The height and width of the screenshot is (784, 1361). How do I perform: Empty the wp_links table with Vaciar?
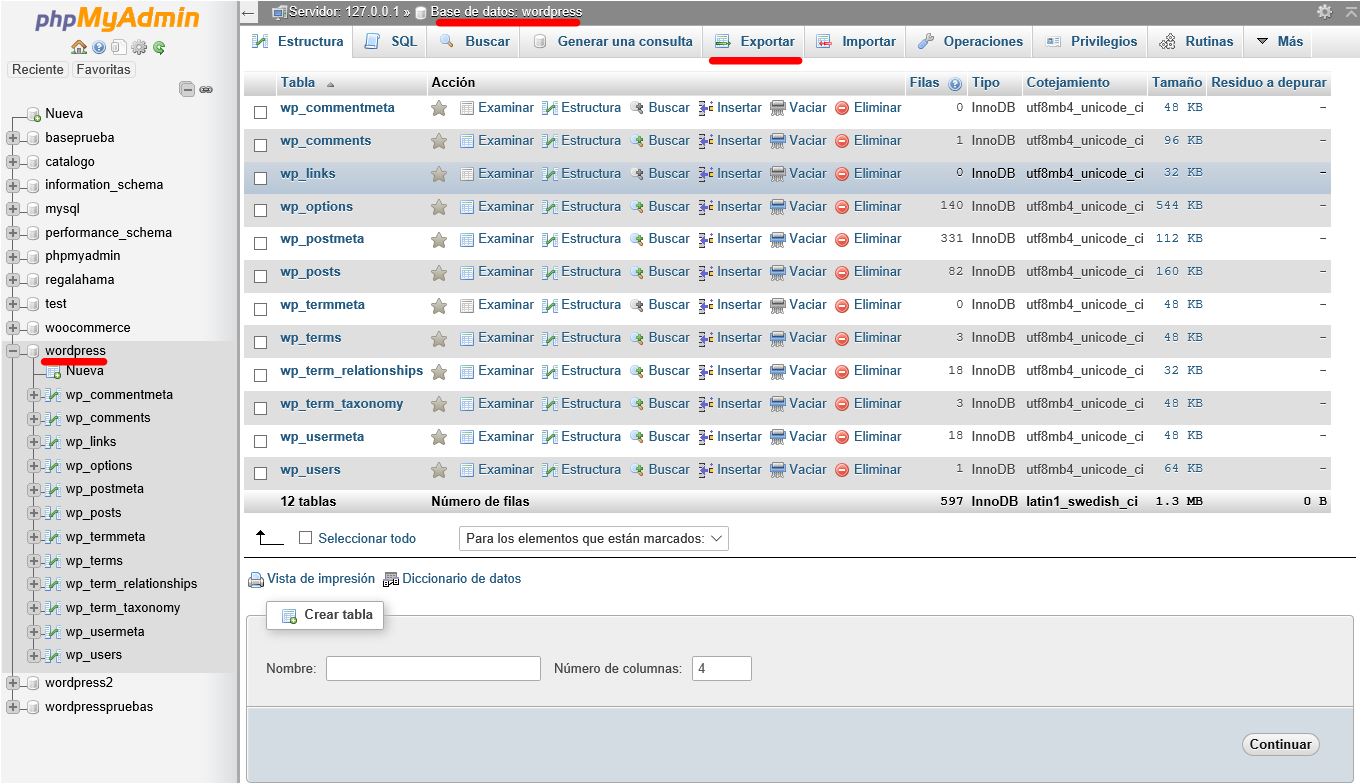pos(798,174)
